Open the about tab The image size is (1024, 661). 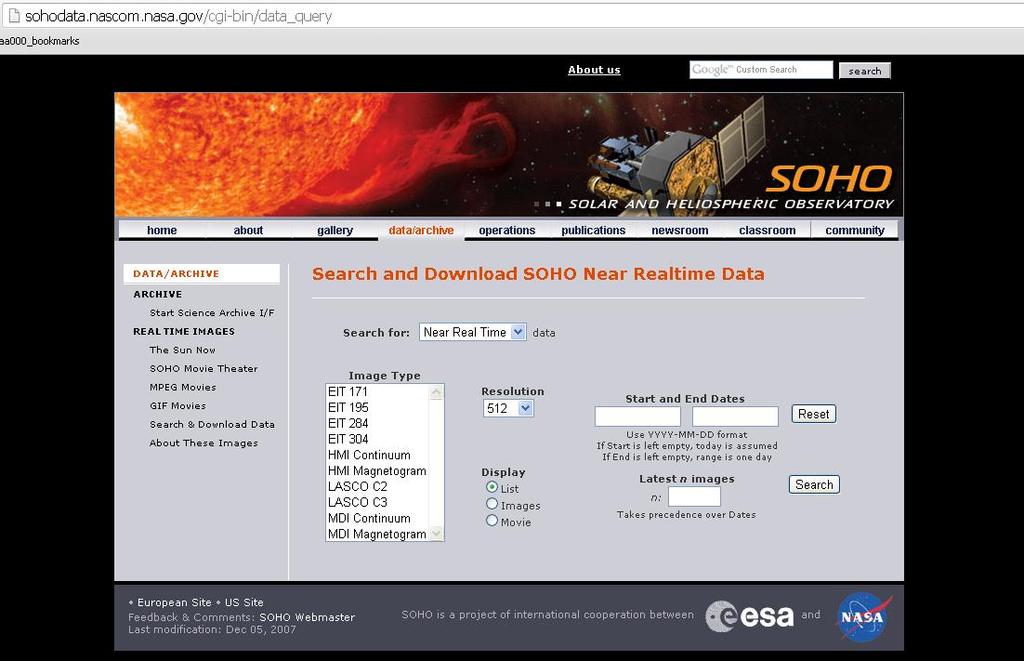(248, 230)
